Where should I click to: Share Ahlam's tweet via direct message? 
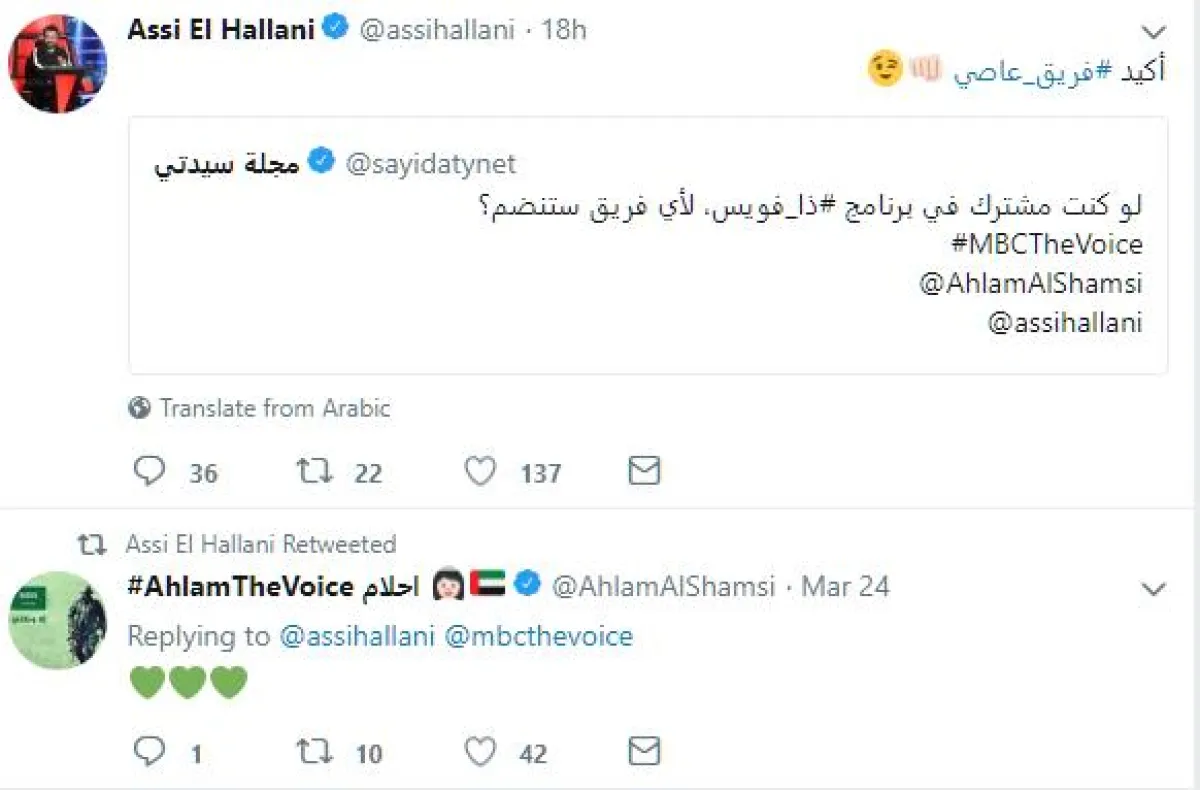[x=643, y=751]
